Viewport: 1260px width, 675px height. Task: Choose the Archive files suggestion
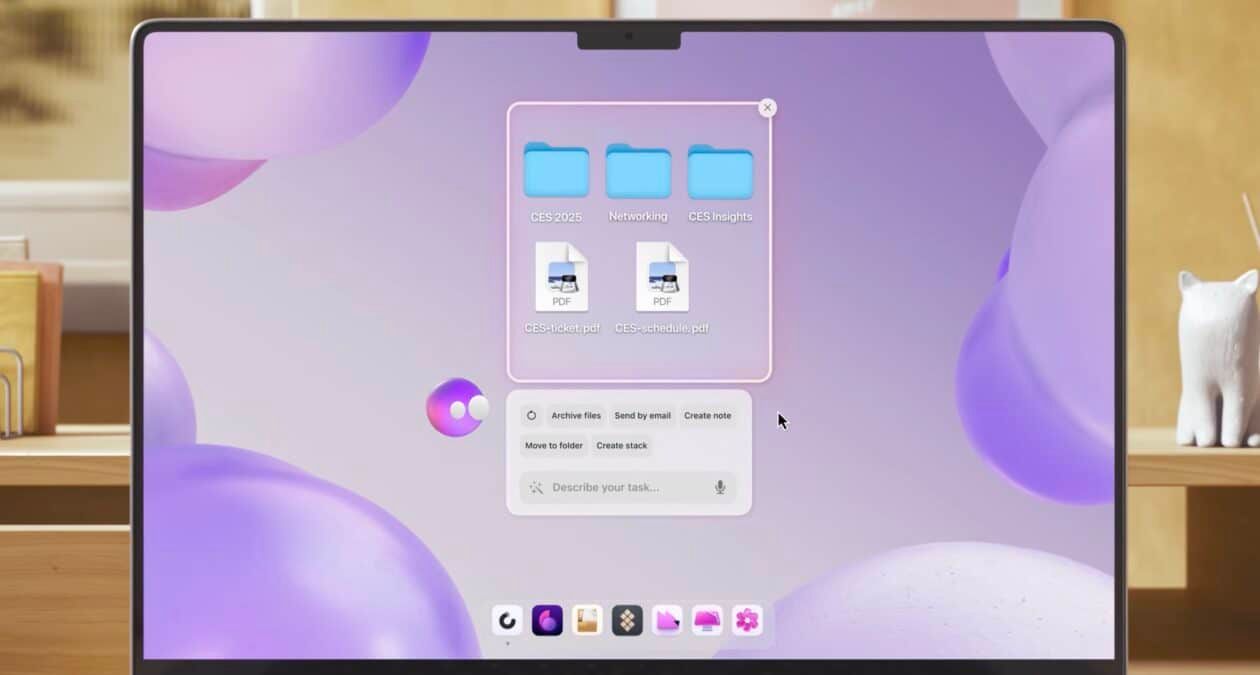(576, 415)
